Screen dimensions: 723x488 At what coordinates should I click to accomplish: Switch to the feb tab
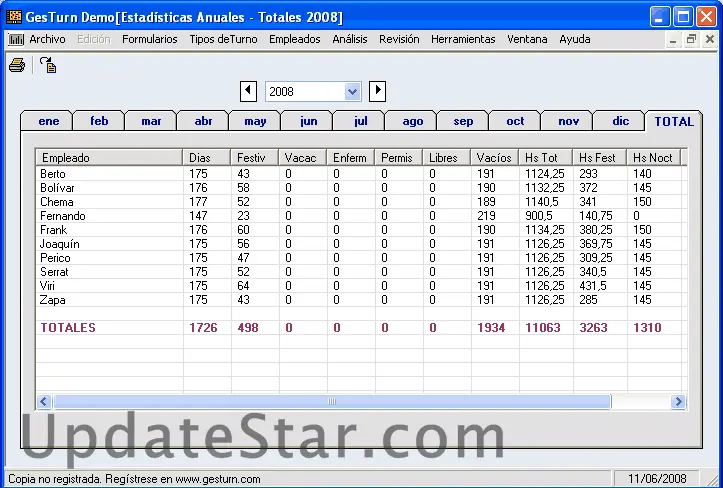tap(99, 121)
